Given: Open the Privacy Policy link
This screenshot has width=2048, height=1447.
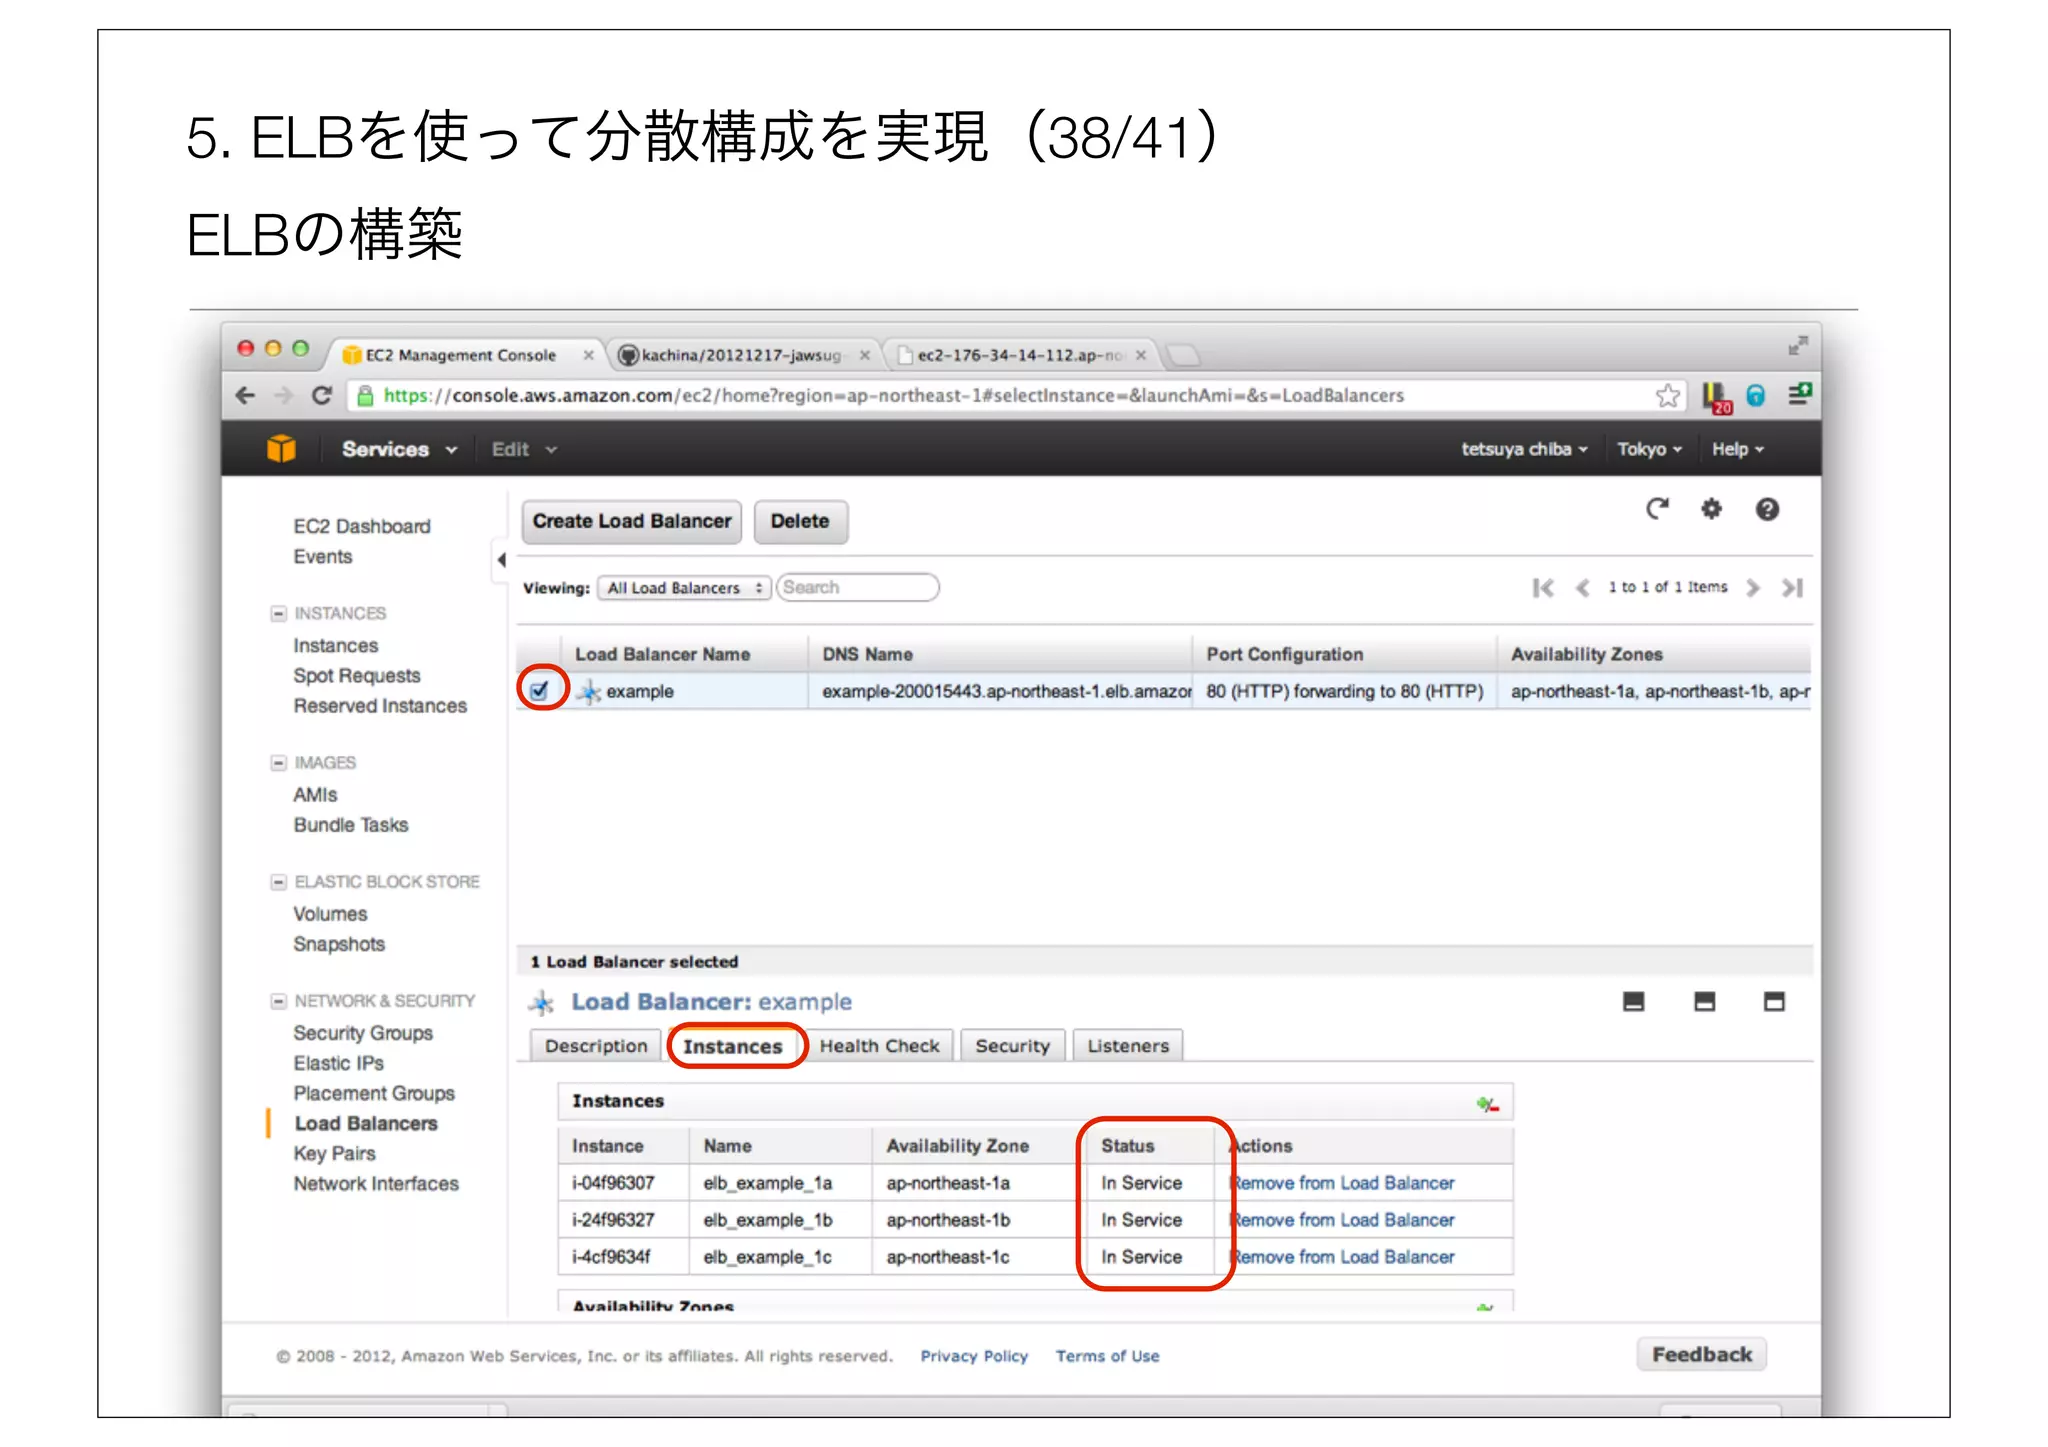Looking at the screenshot, I should tap(974, 1356).
